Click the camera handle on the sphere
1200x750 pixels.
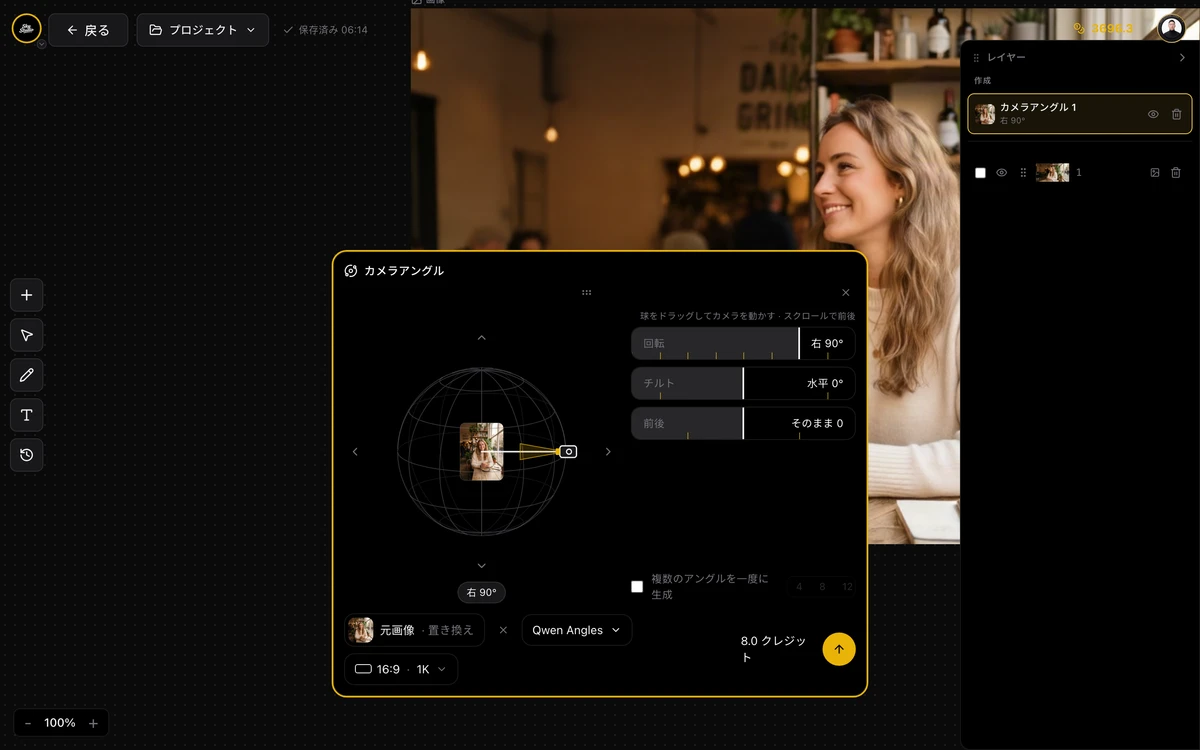[x=568, y=452]
